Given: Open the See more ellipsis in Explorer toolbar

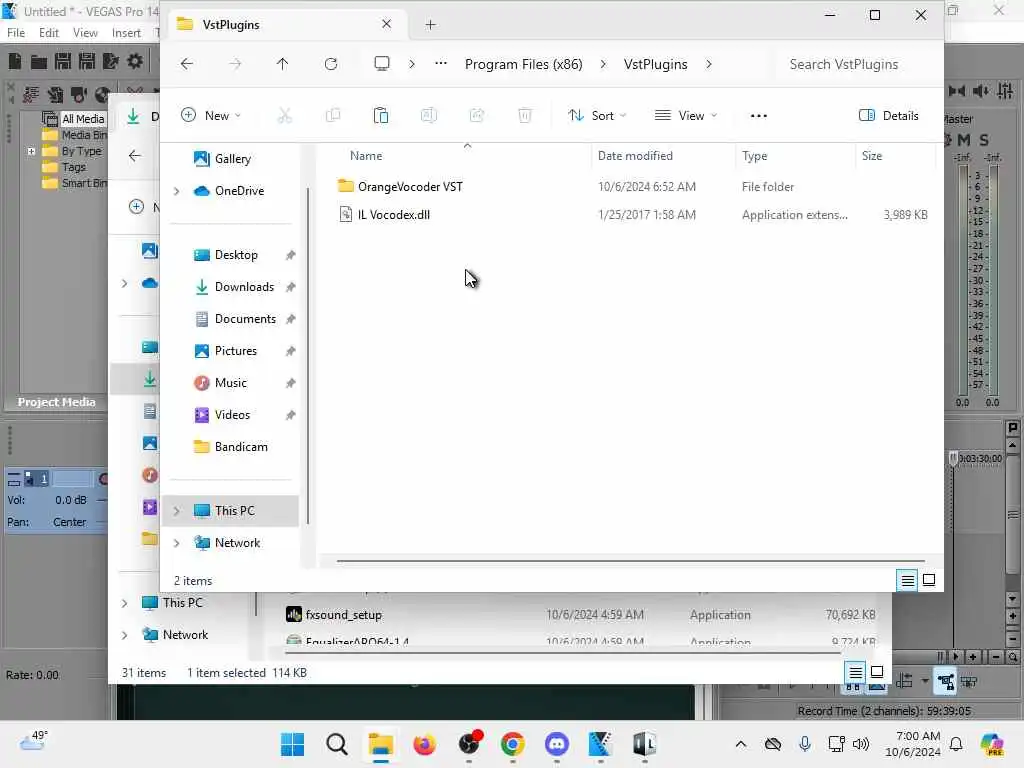Looking at the screenshot, I should click(x=759, y=116).
